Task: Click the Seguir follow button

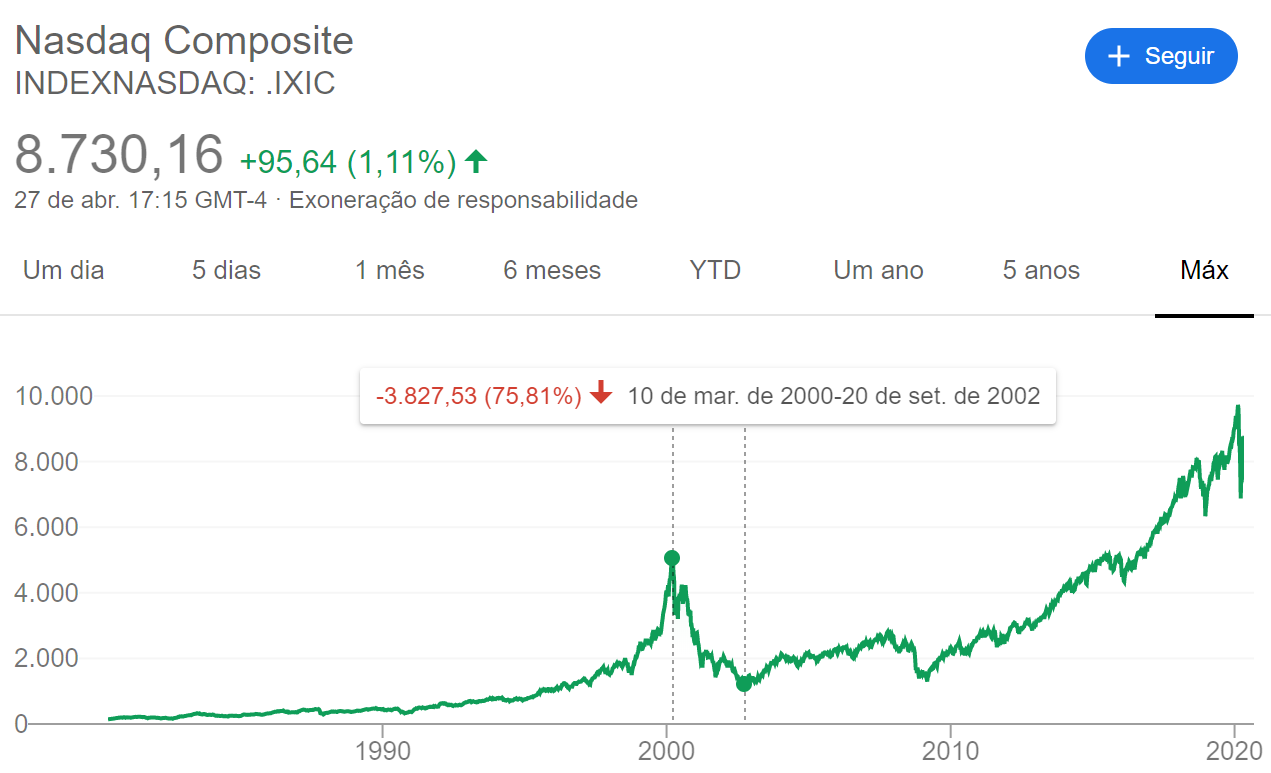Action: [1160, 56]
